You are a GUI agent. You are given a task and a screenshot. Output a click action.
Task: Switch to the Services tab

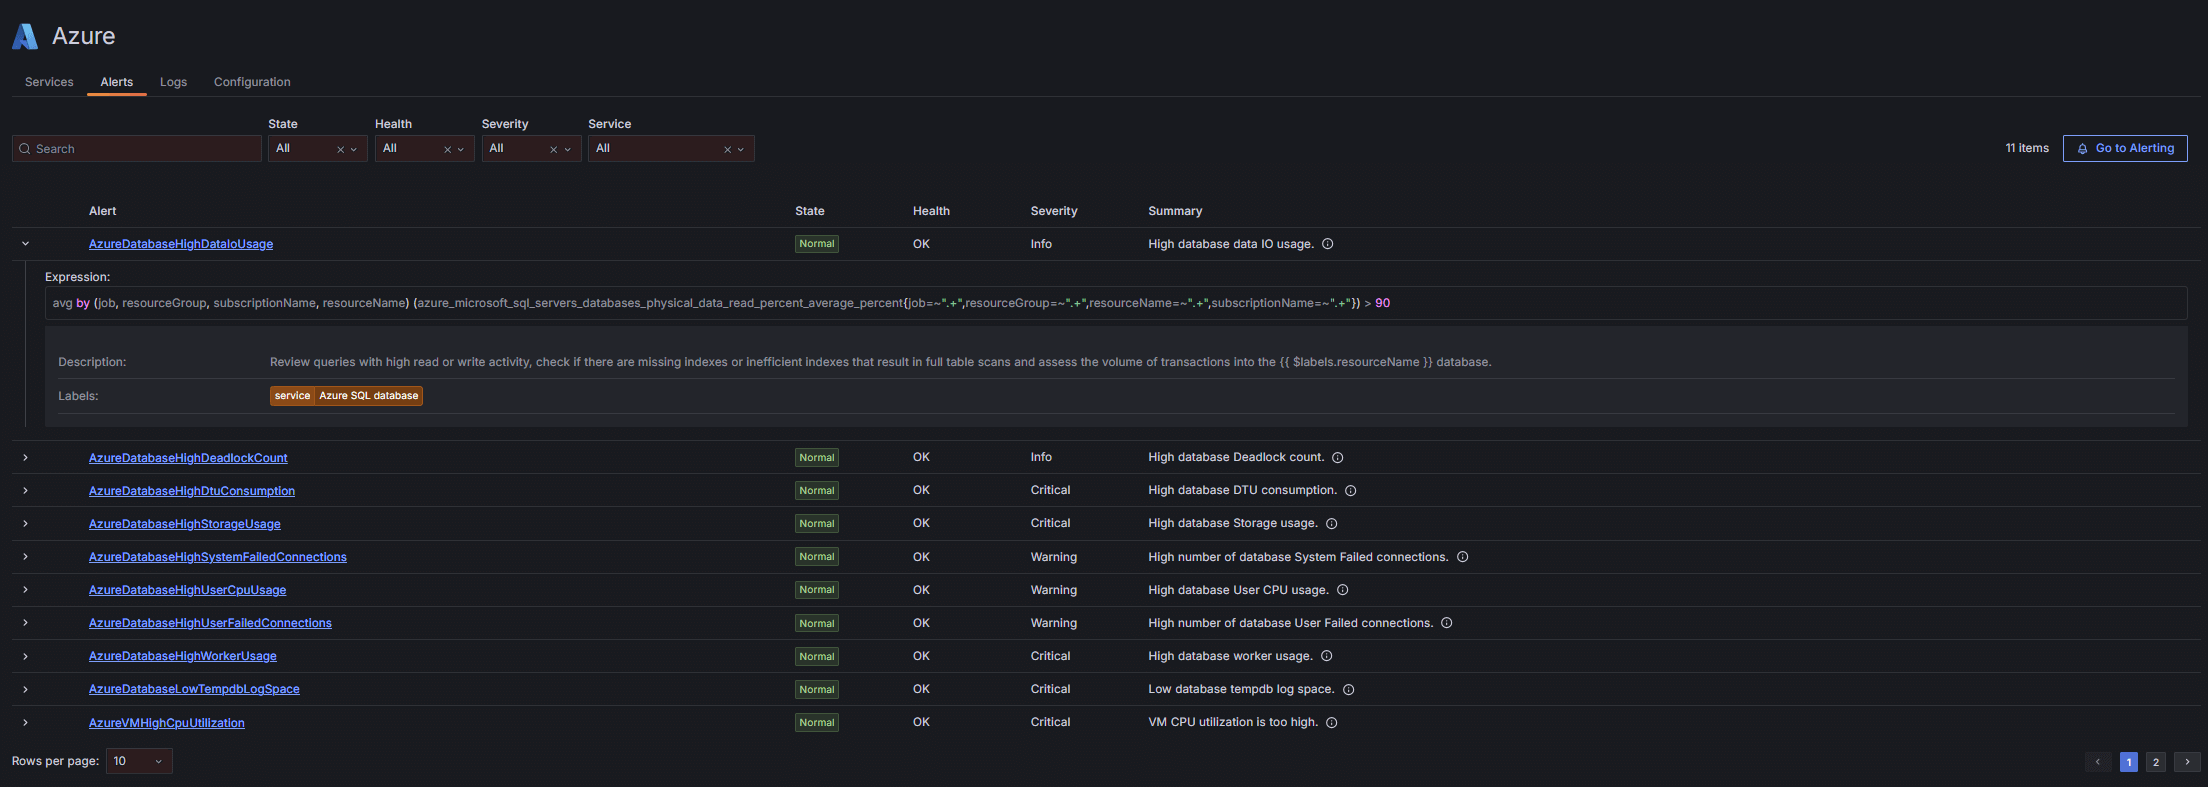pyautogui.click(x=49, y=82)
